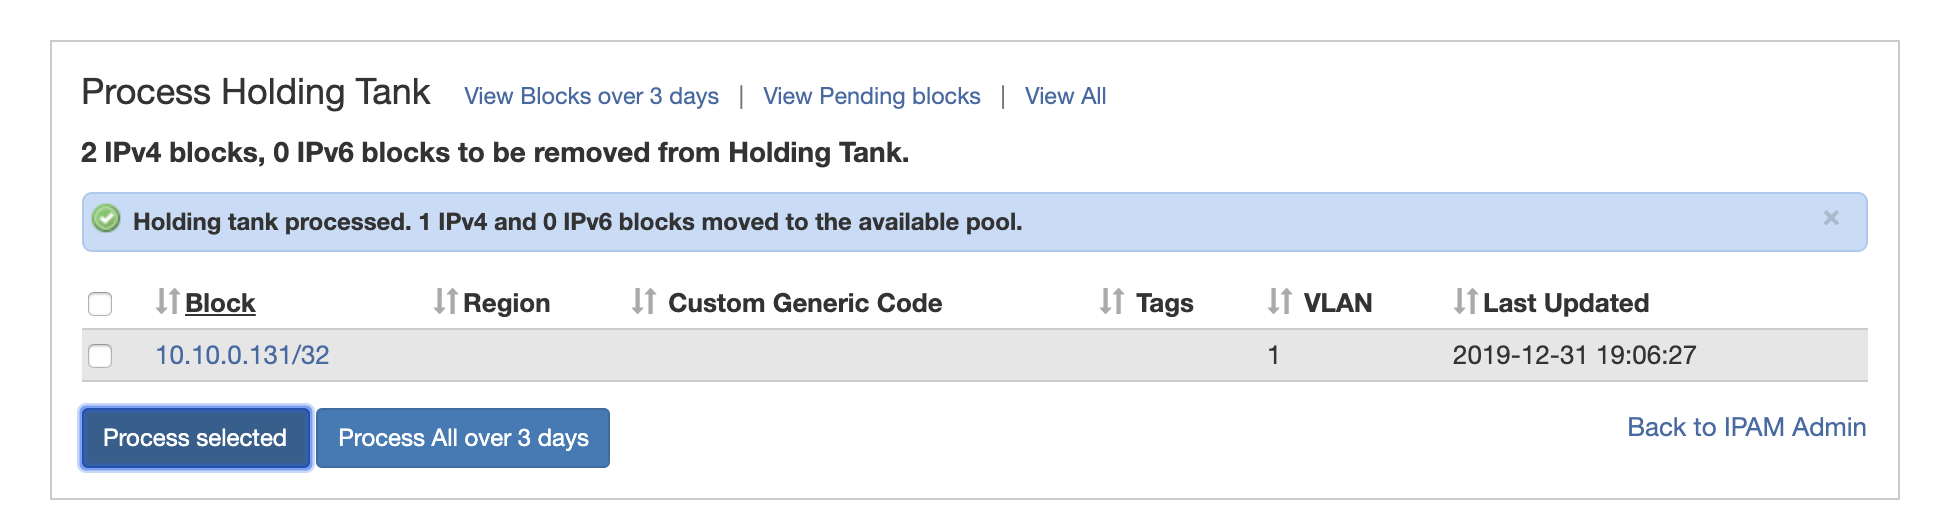Click the 2019-12-31 19:06:27 timestamp cell
This screenshot has width=1944, height=530.
click(x=1574, y=355)
